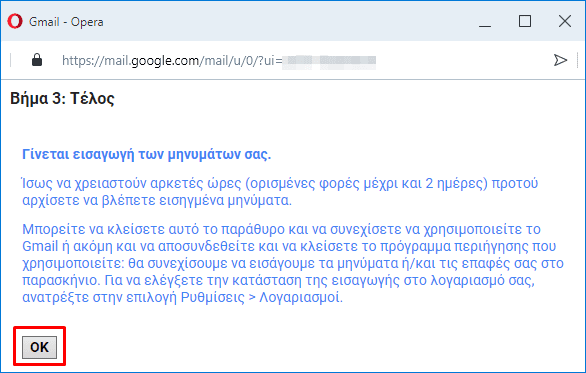Click the word "παρασκήνιο" in the last paragraph

coord(59,280)
